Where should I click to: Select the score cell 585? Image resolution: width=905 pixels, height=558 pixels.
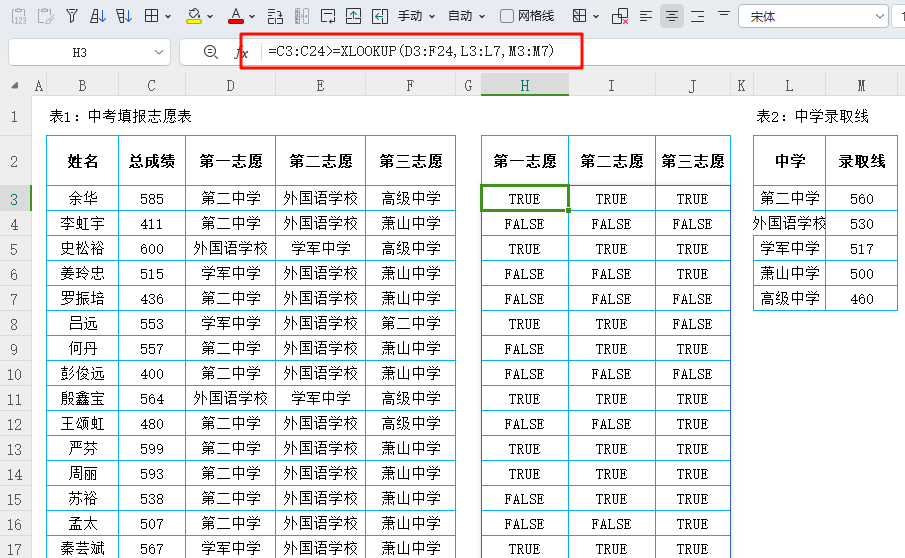point(152,199)
